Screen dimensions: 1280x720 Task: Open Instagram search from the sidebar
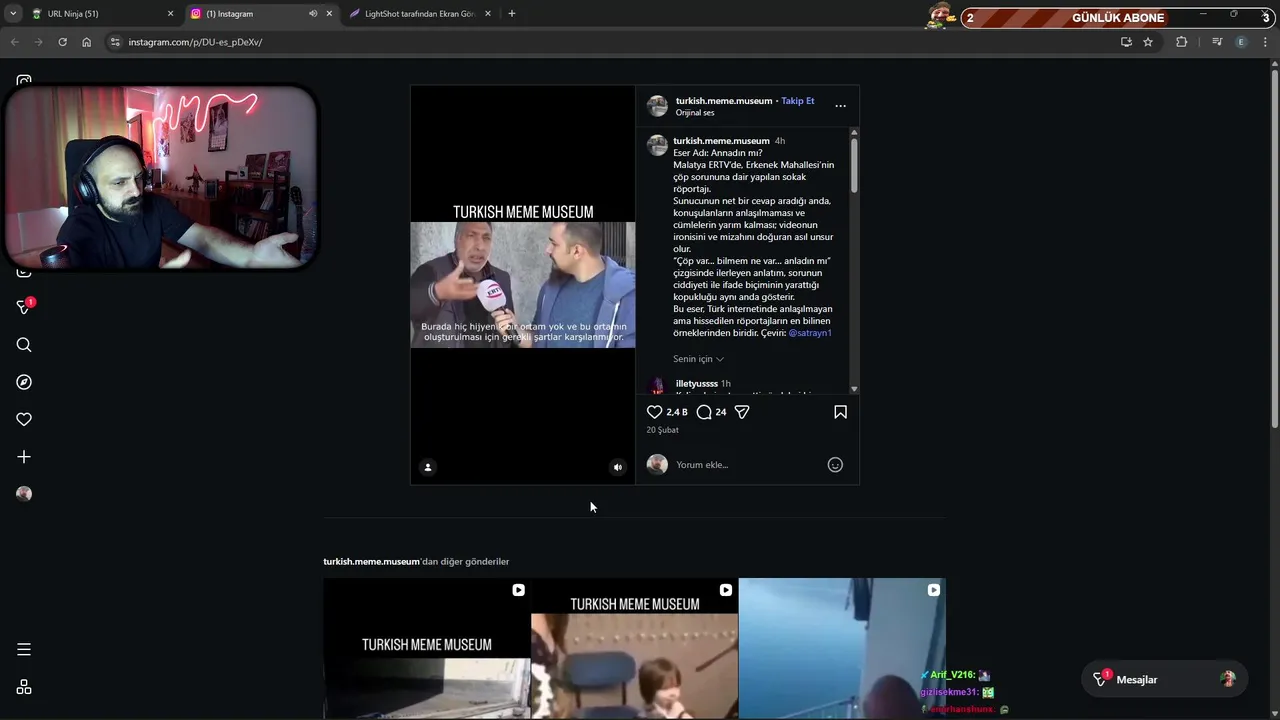point(24,345)
